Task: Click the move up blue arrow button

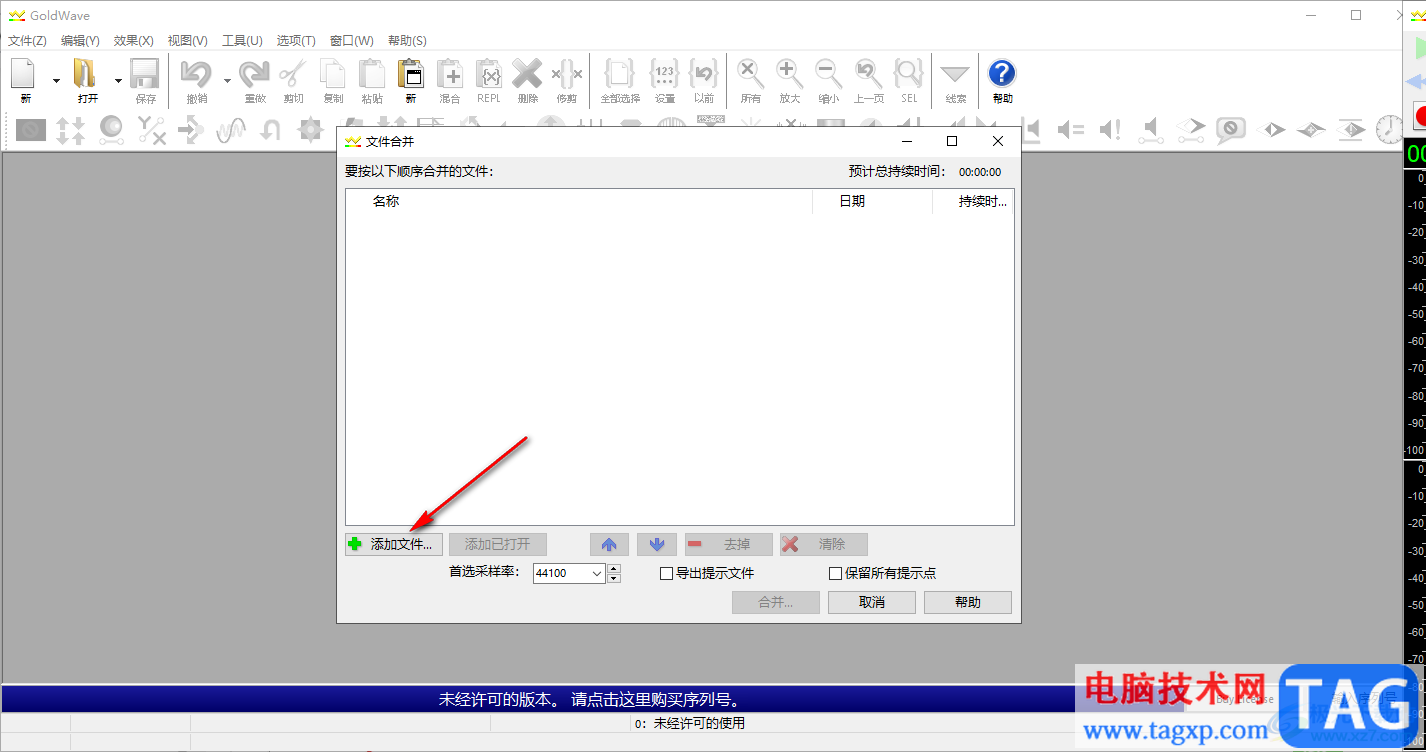Action: (609, 545)
